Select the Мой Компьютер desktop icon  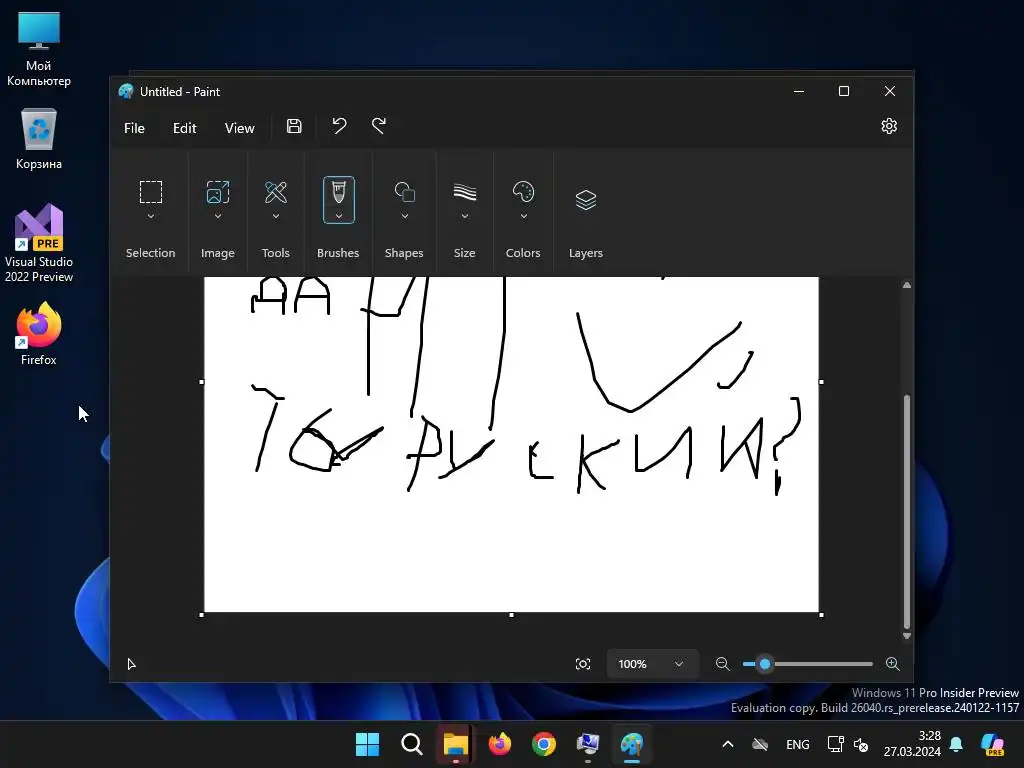39,50
